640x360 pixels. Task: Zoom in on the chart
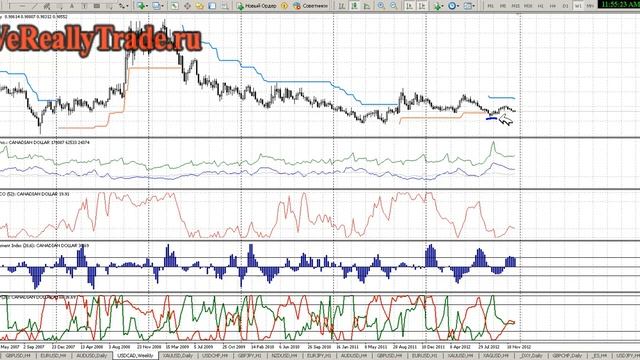pos(381,6)
